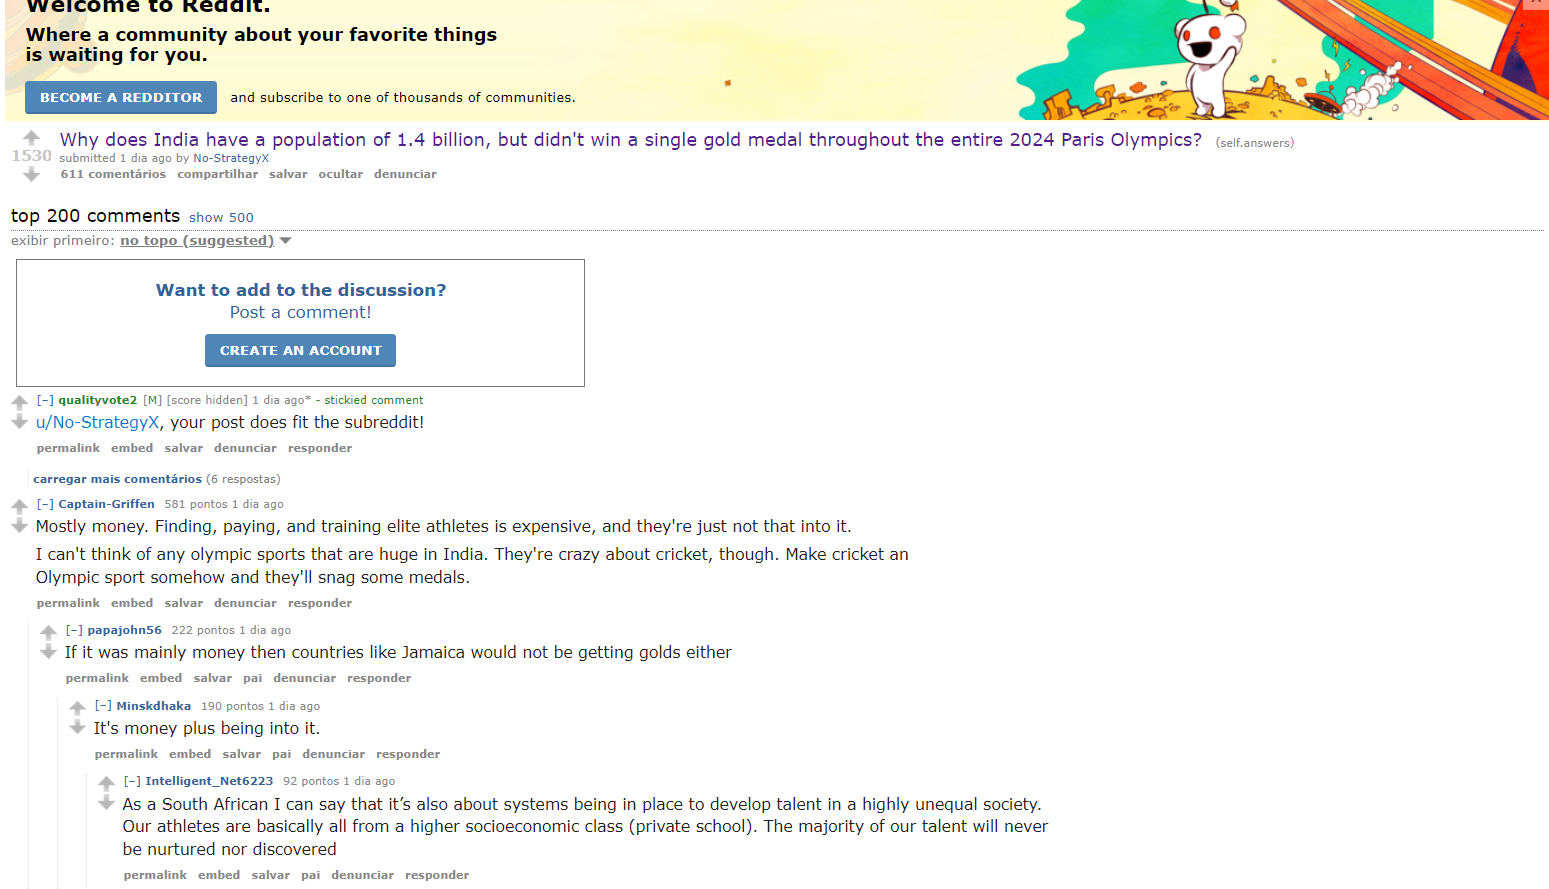
Task: Collapse Minskdhaka's comment thread
Action: coord(103,706)
